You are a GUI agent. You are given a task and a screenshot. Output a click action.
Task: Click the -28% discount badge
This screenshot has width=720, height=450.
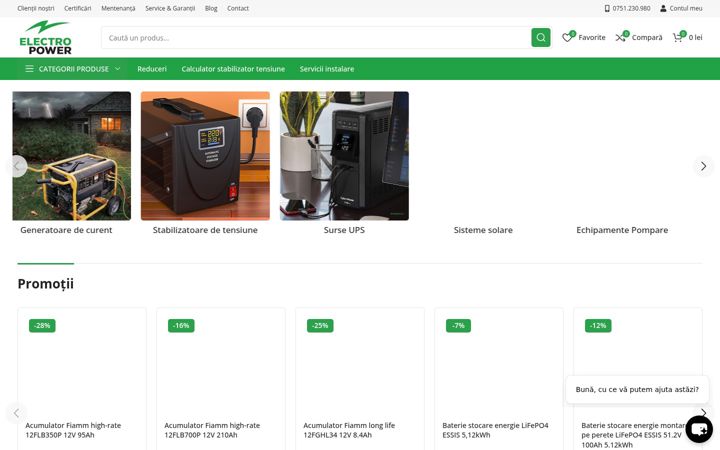pyautogui.click(x=42, y=326)
